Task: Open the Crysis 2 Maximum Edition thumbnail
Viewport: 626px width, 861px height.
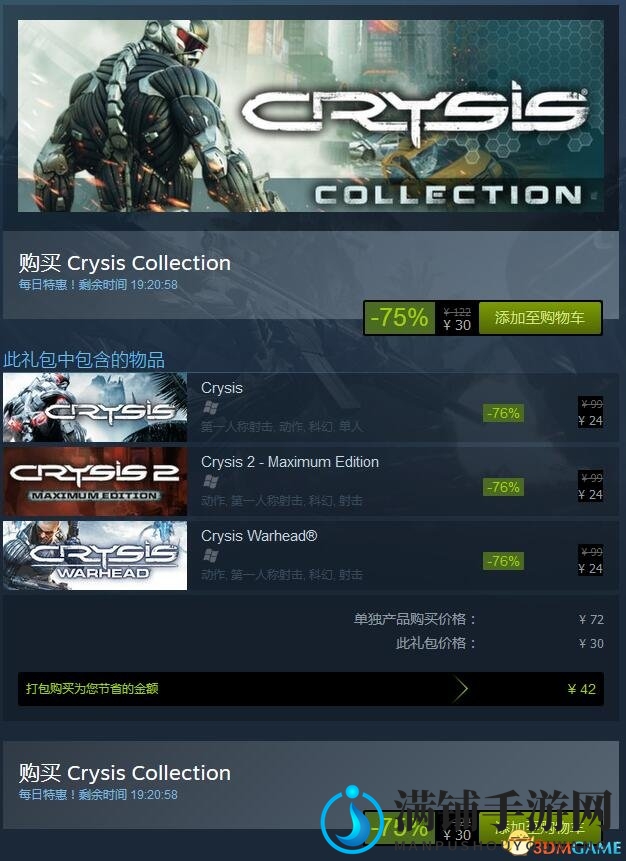Action: [95, 482]
